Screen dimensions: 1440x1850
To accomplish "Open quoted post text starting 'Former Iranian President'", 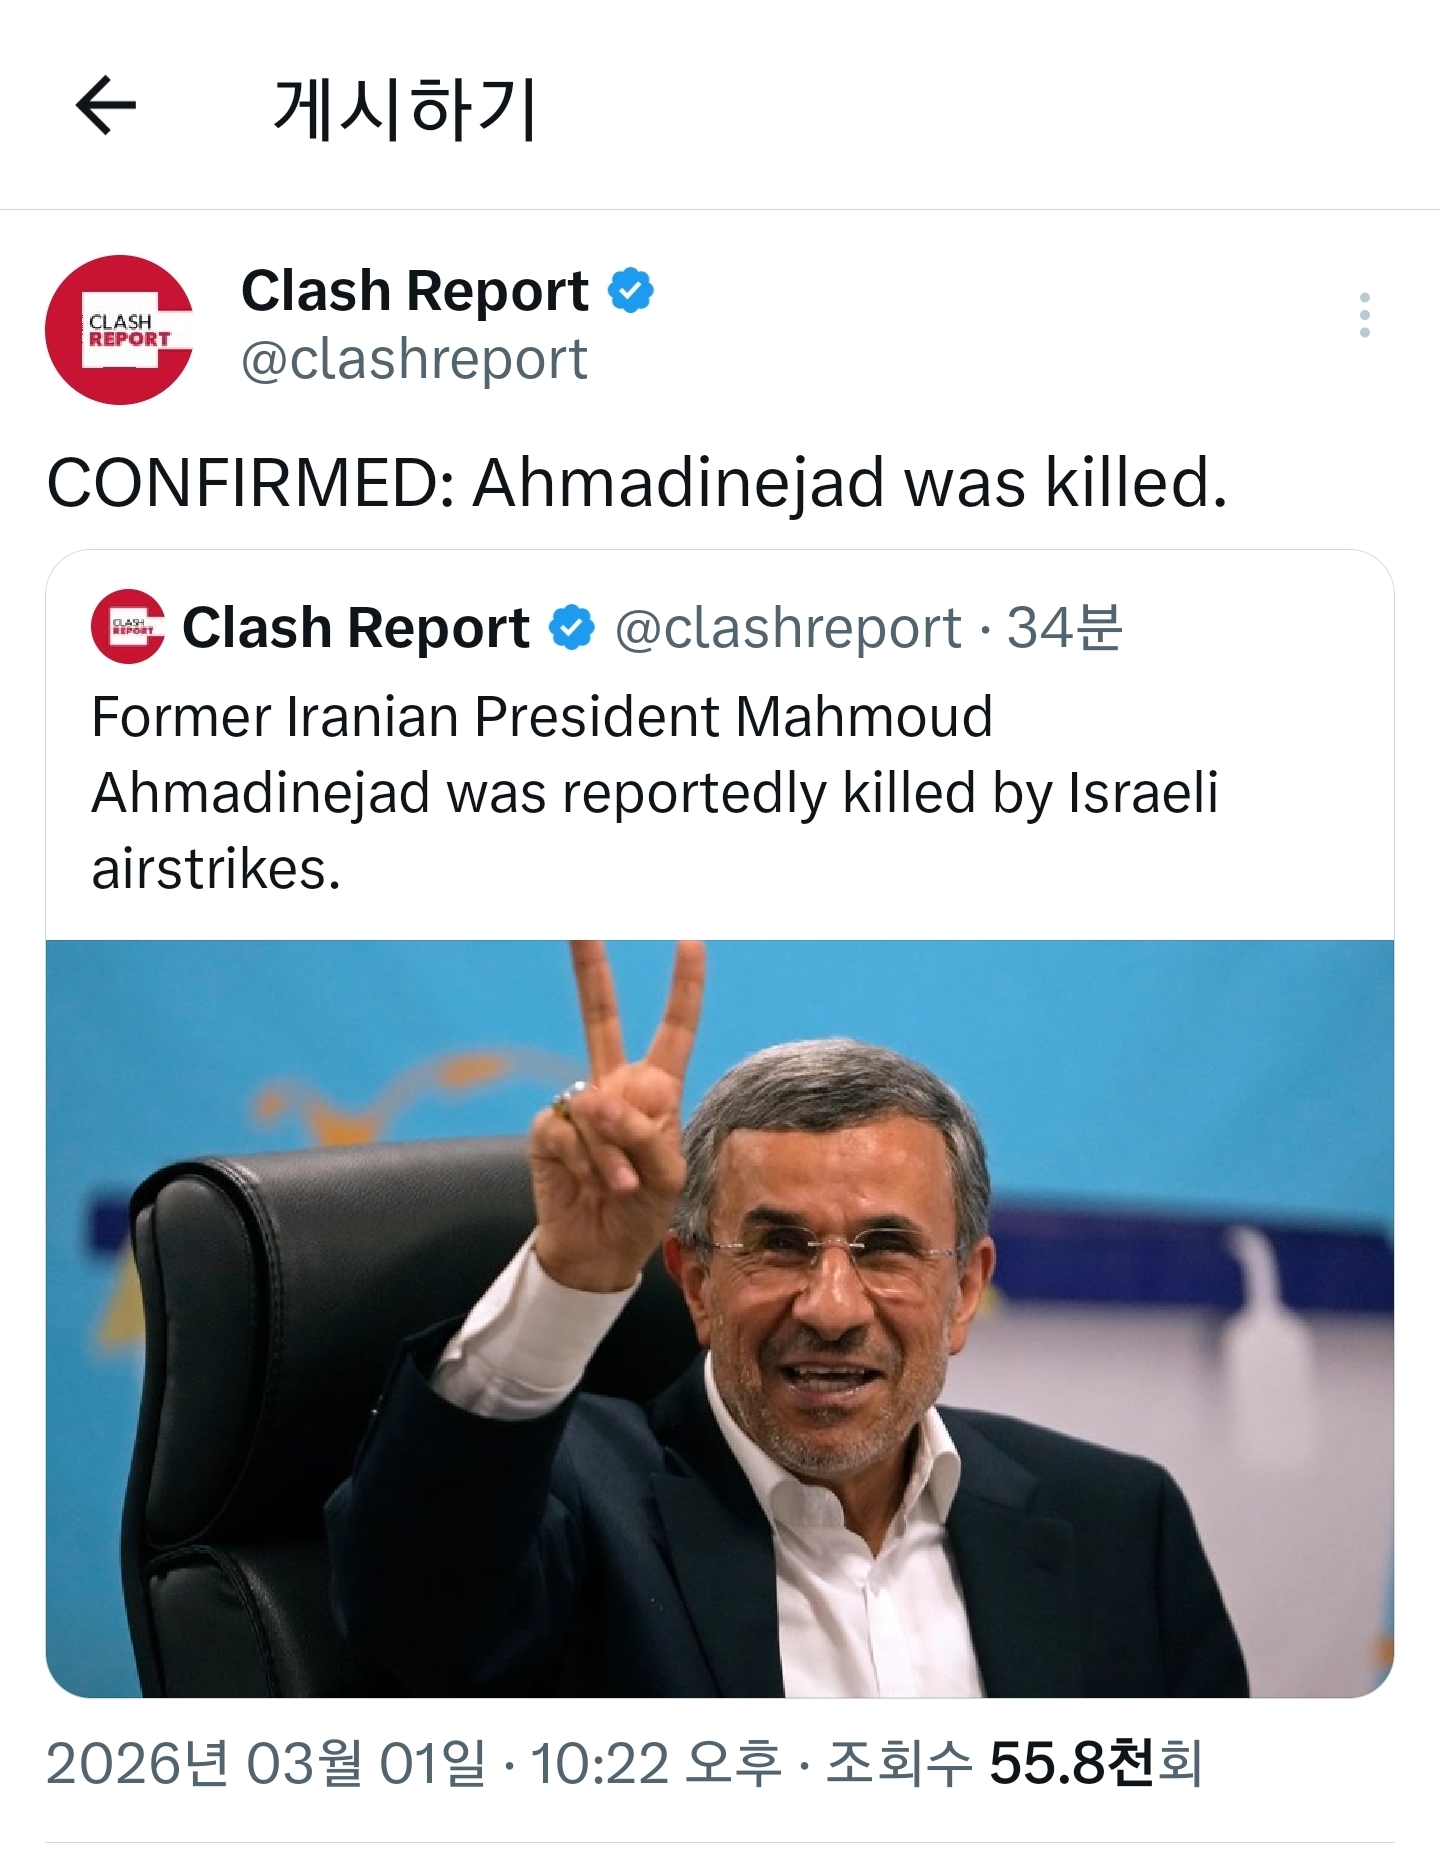I will click(x=655, y=792).
